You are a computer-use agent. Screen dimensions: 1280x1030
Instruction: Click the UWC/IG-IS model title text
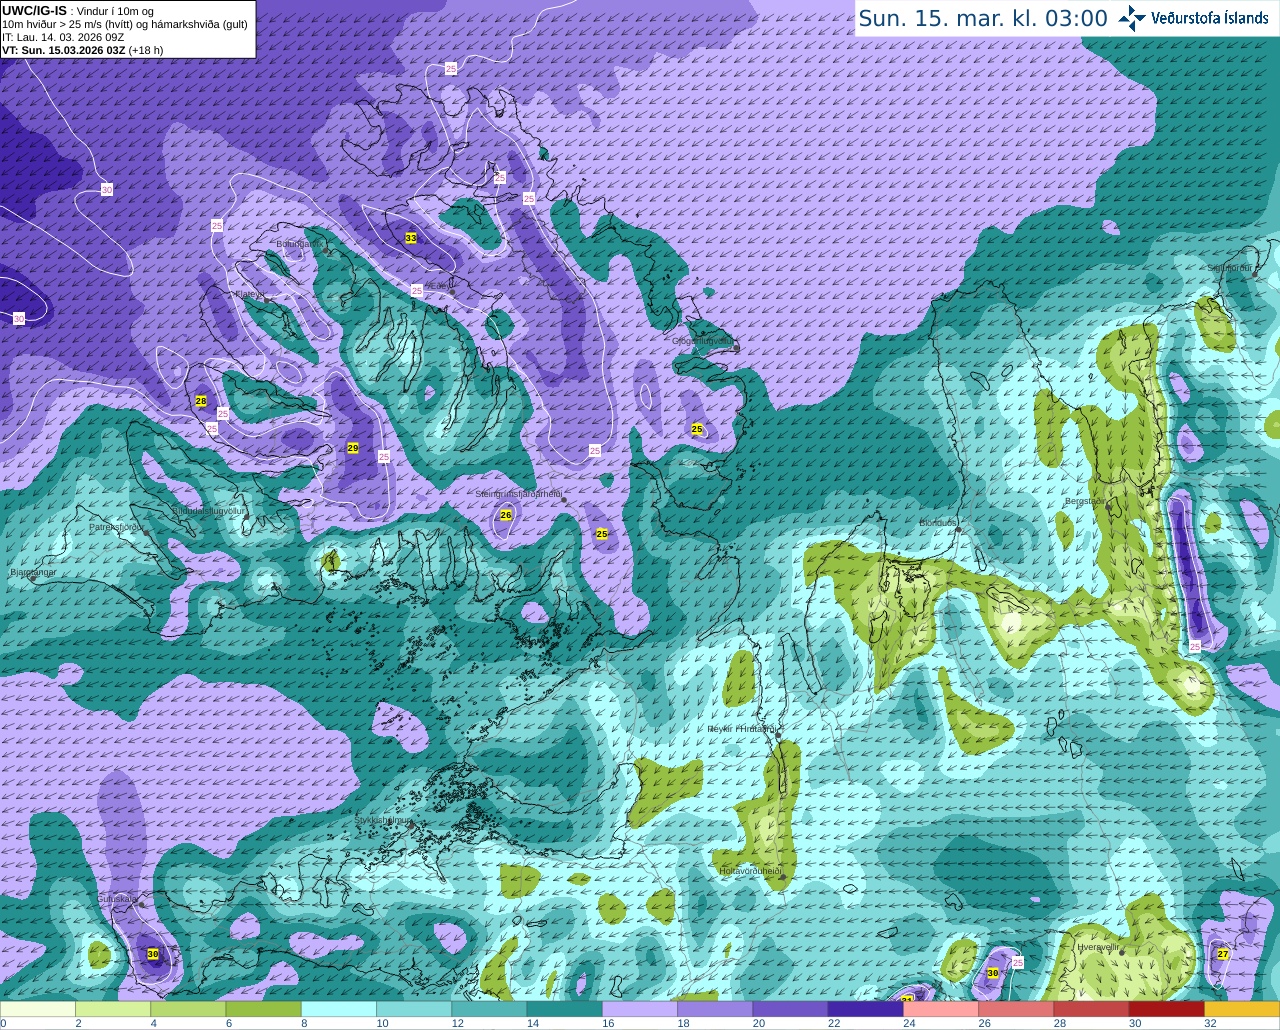(34, 10)
